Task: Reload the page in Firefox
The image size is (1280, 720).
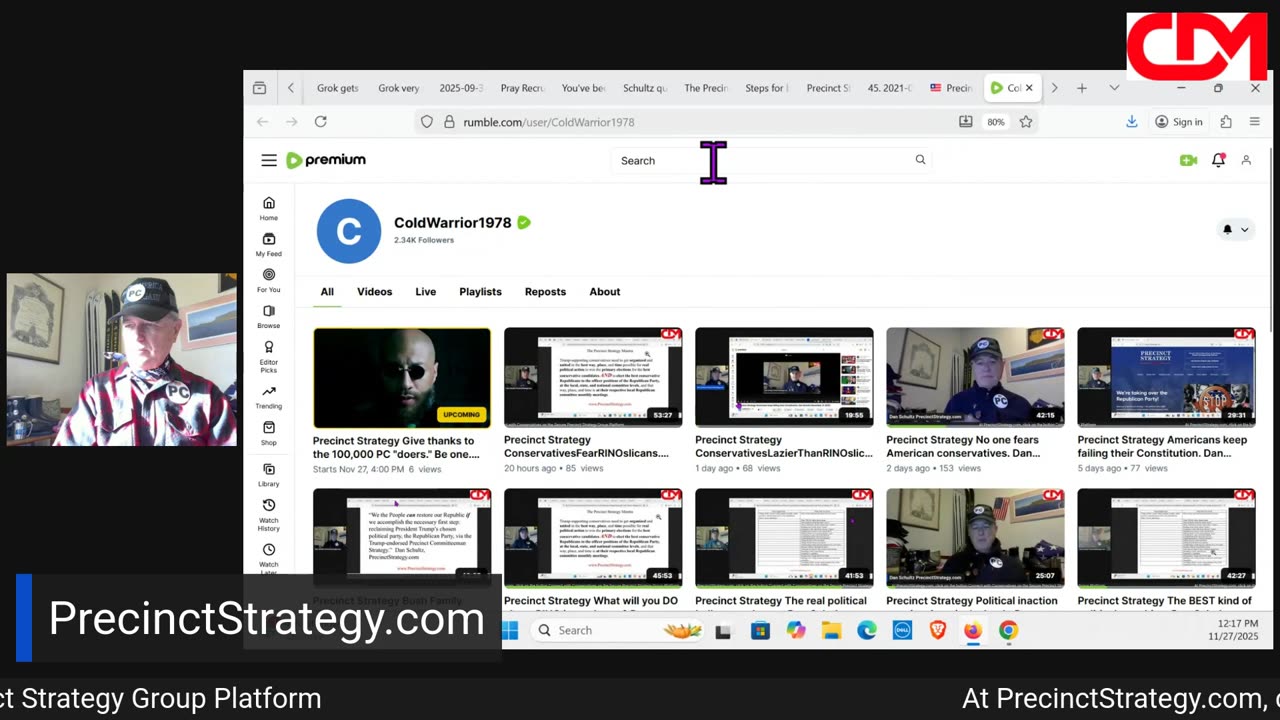Action: 320,122
